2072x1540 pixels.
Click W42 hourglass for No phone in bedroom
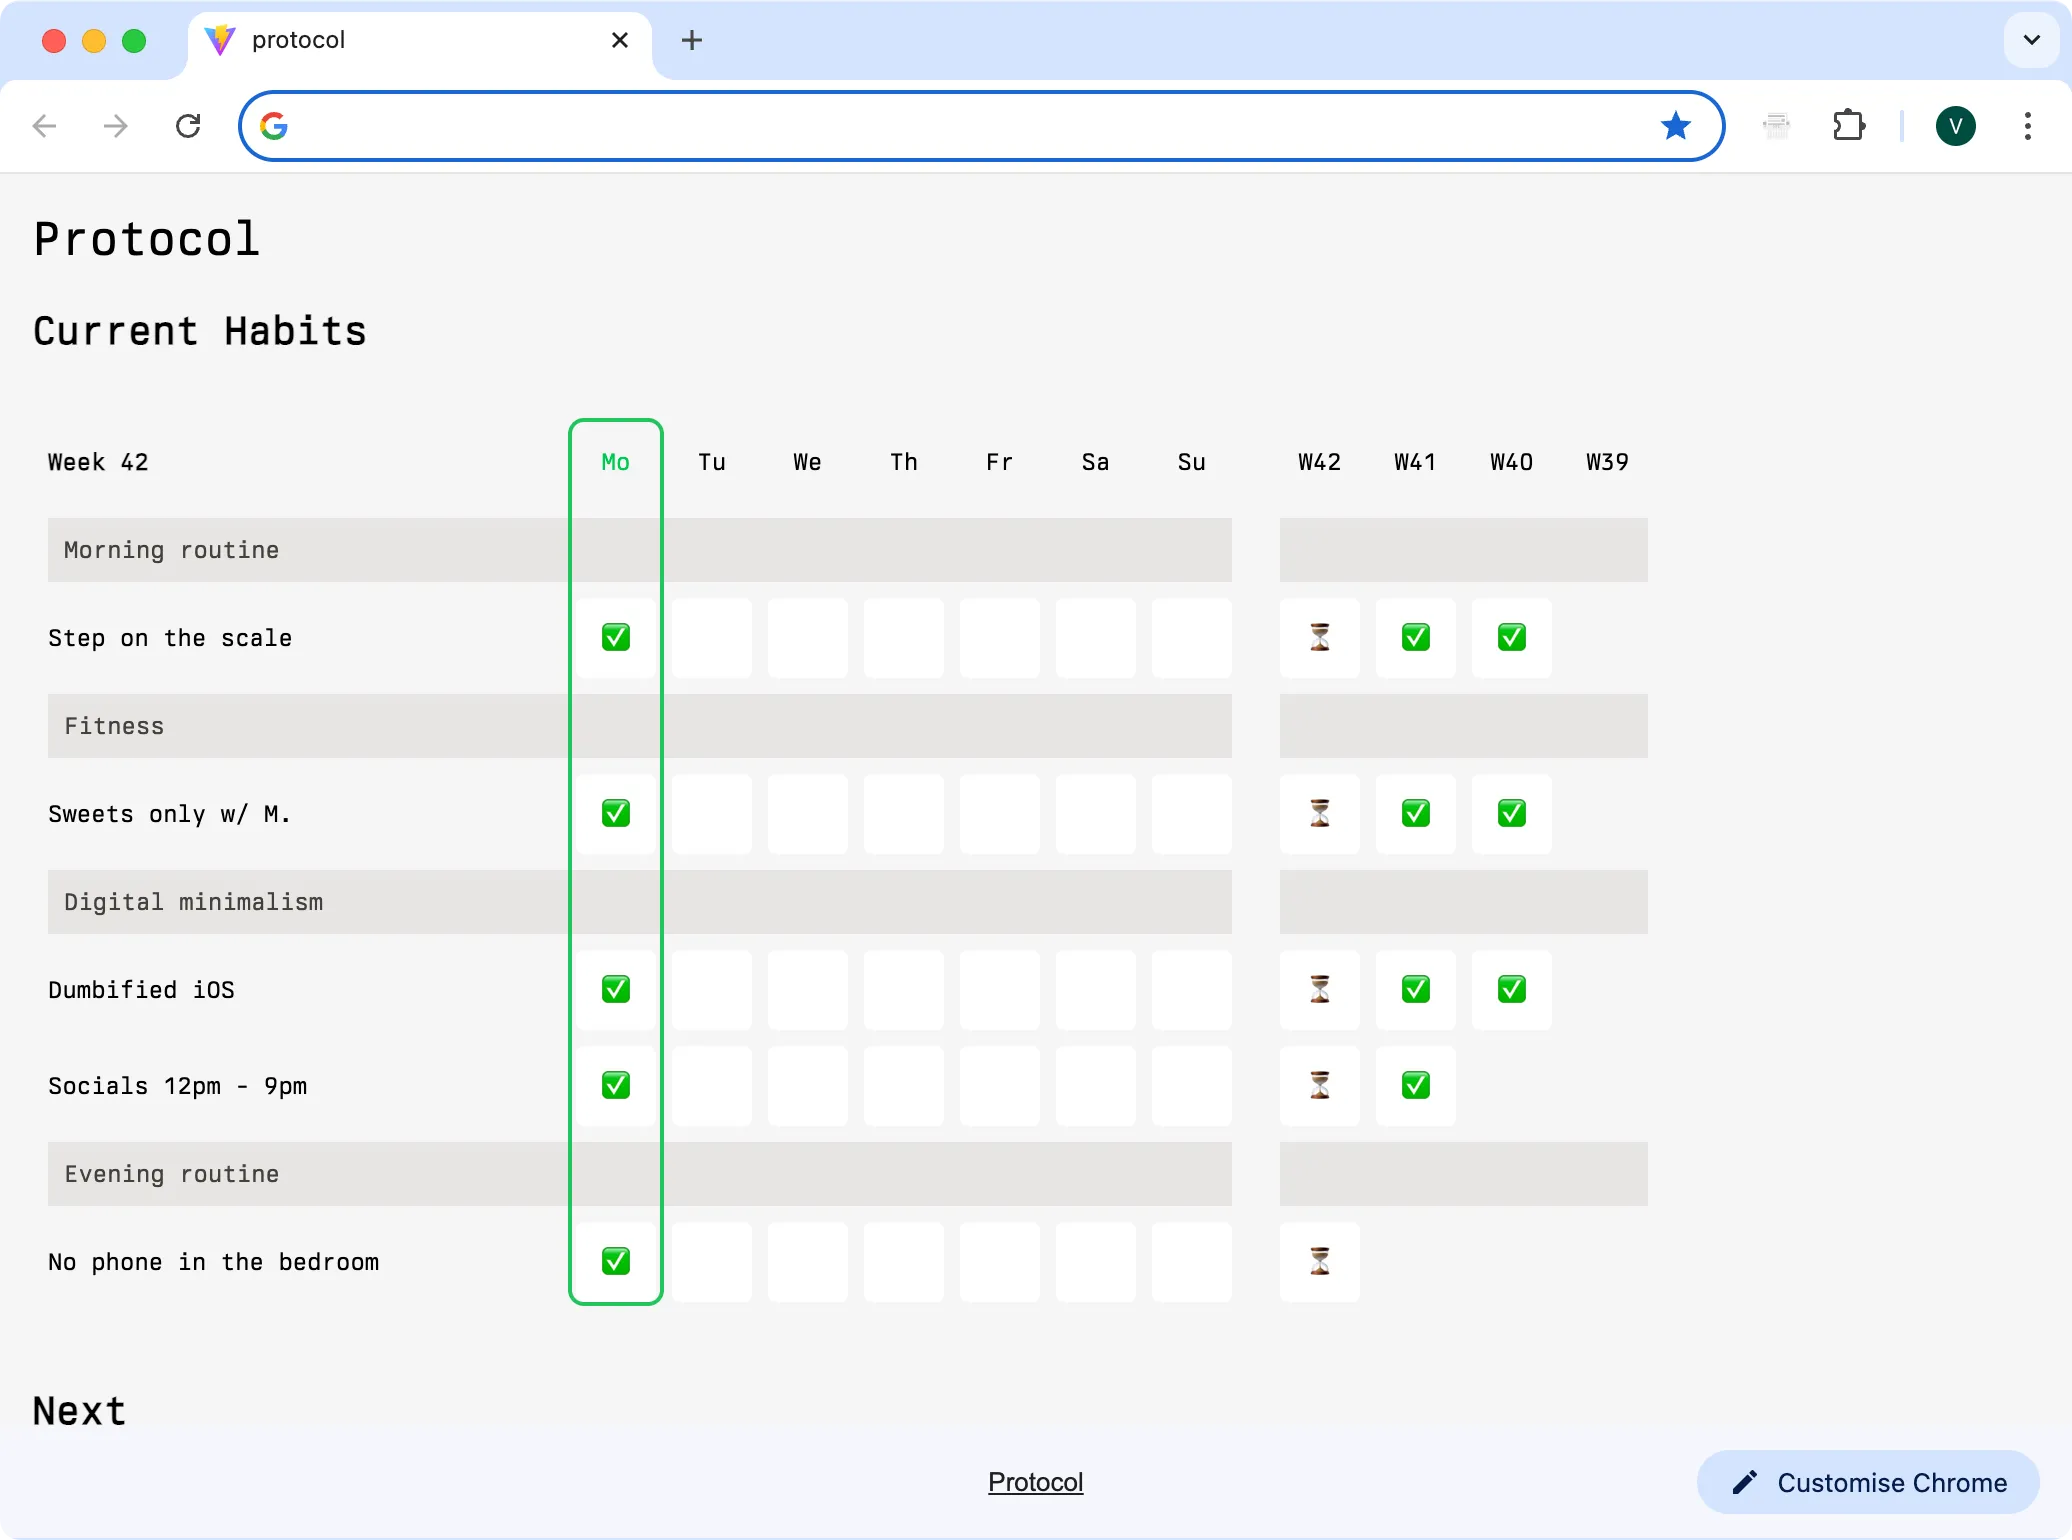(1319, 1262)
